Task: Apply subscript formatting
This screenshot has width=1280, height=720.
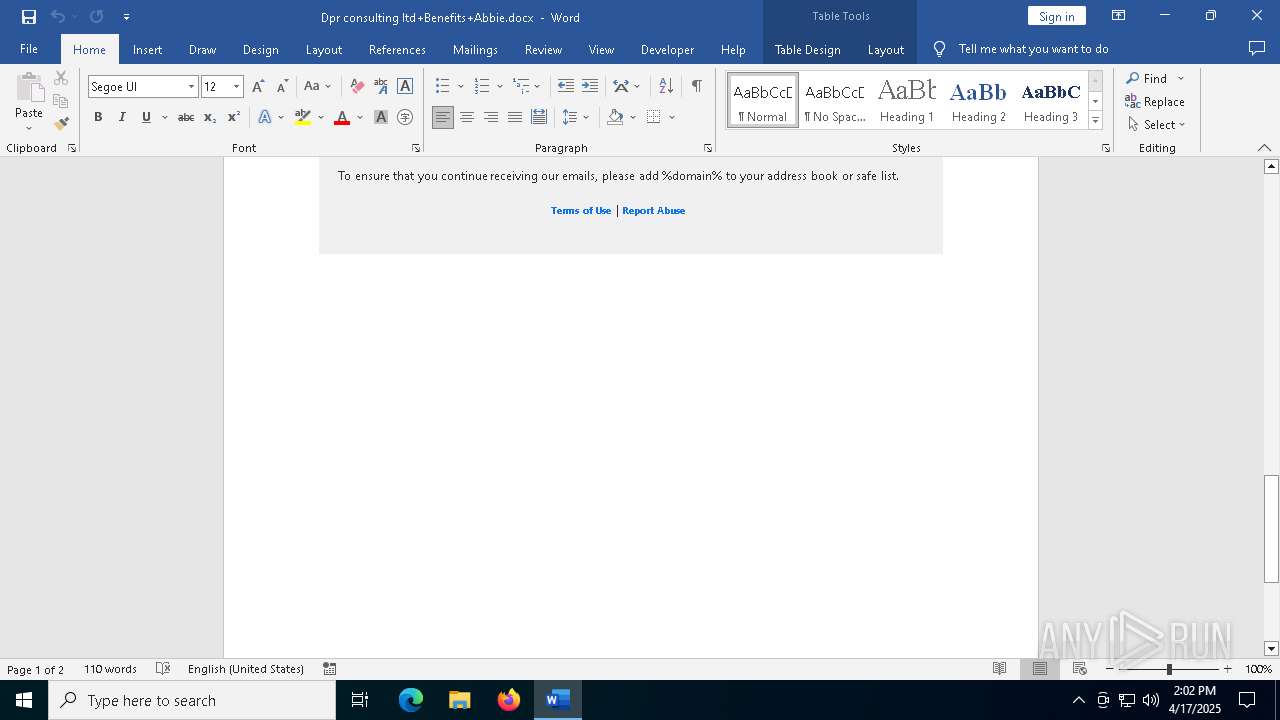Action: [x=210, y=117]
